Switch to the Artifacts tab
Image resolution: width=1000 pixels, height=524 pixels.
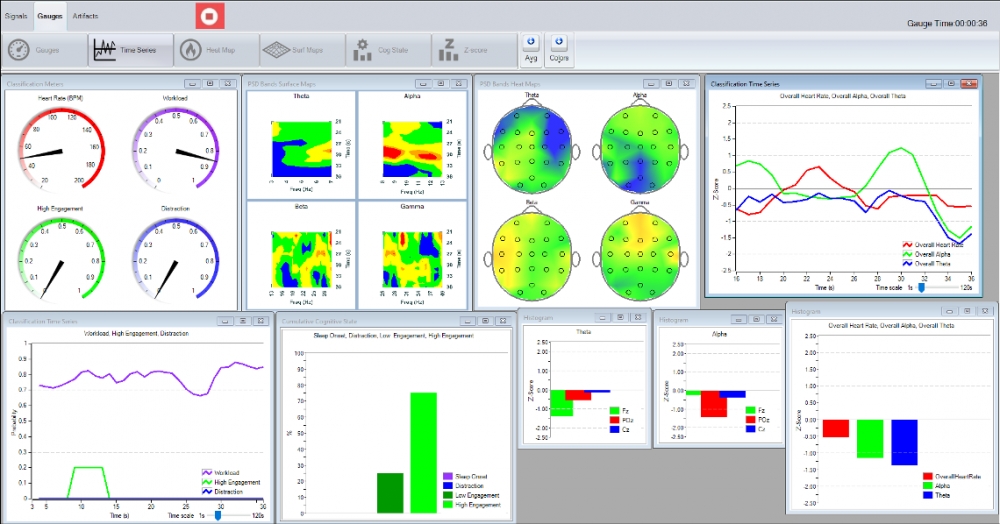pyautogui.click(x=85, y=17)
